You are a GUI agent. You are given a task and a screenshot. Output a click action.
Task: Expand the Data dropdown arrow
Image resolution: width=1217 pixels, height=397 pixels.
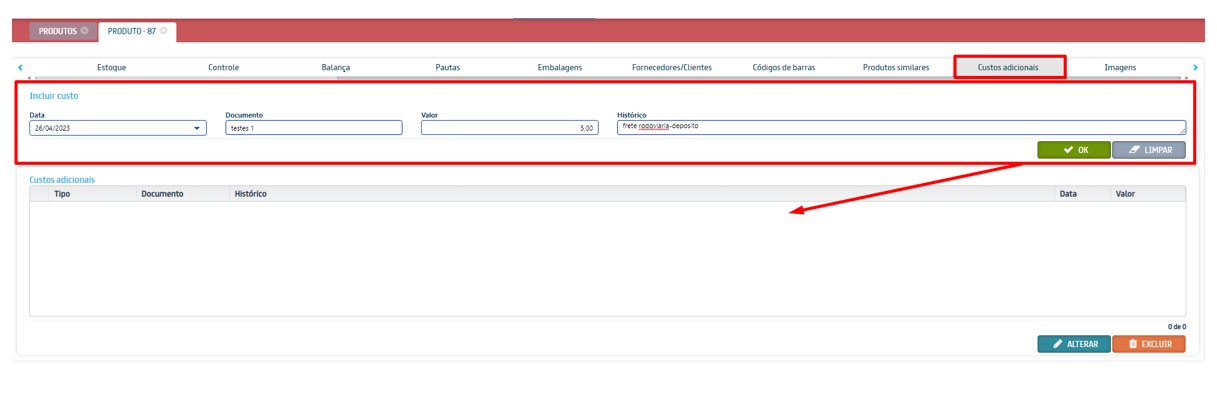pos(197,128)
